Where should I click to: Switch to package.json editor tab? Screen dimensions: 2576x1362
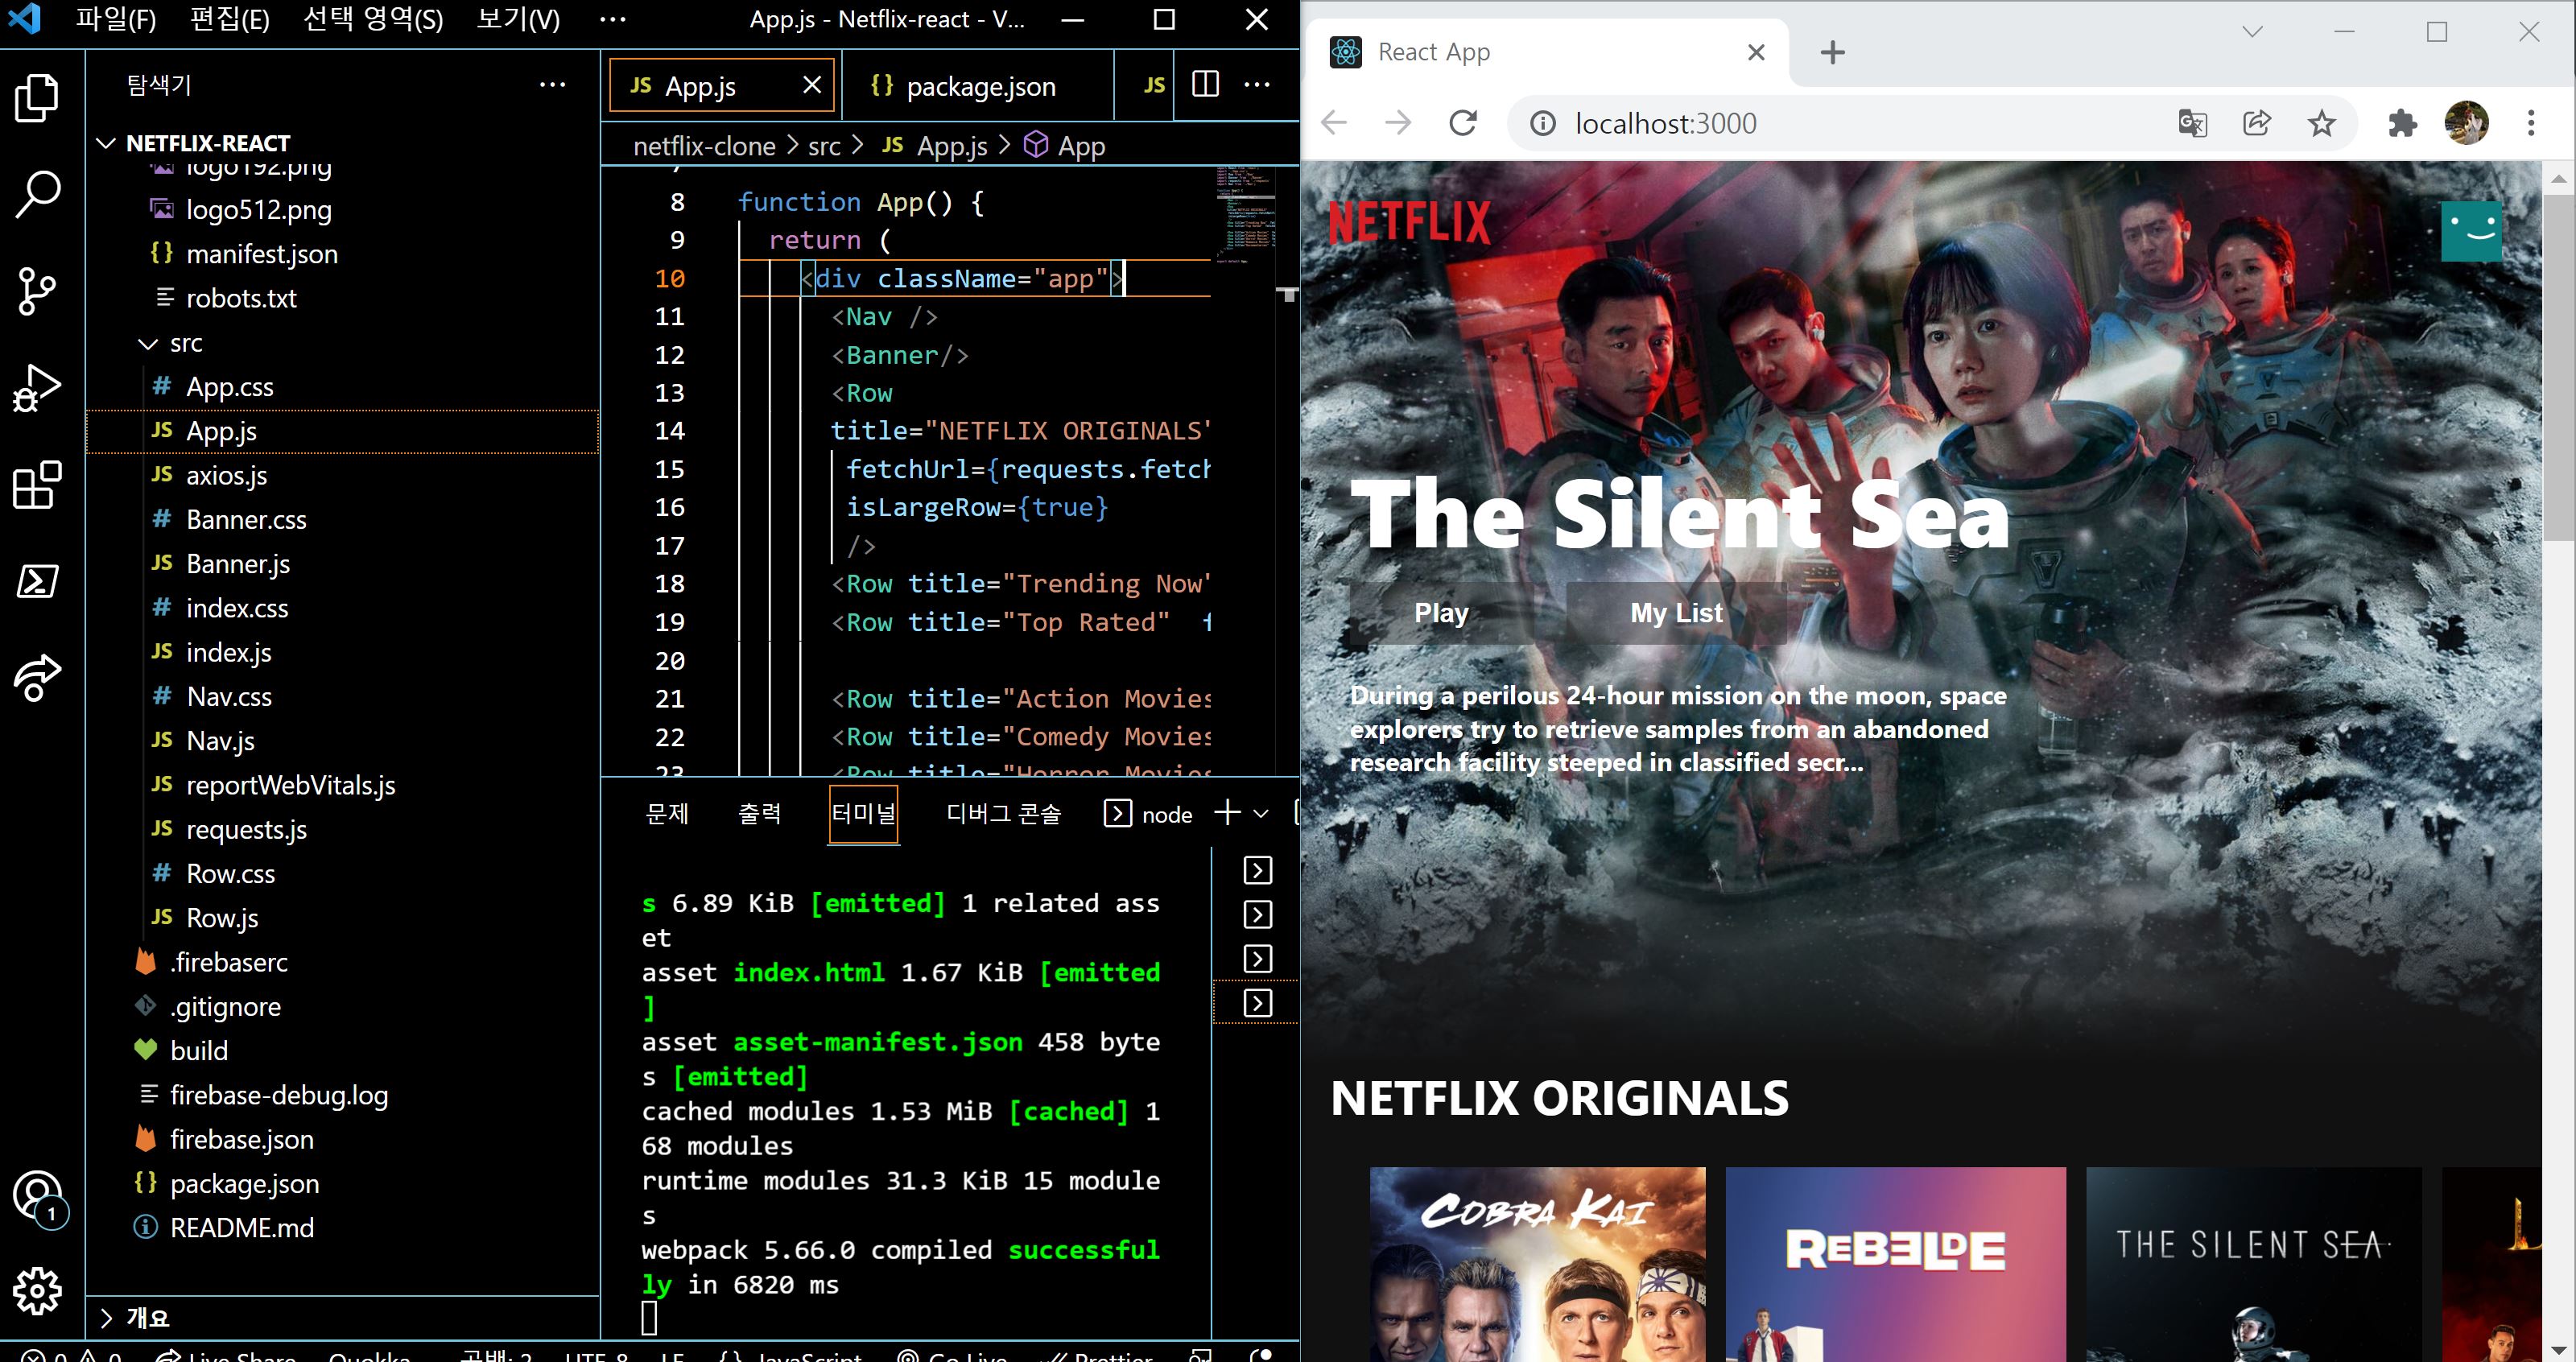click(x=978, y=86)
